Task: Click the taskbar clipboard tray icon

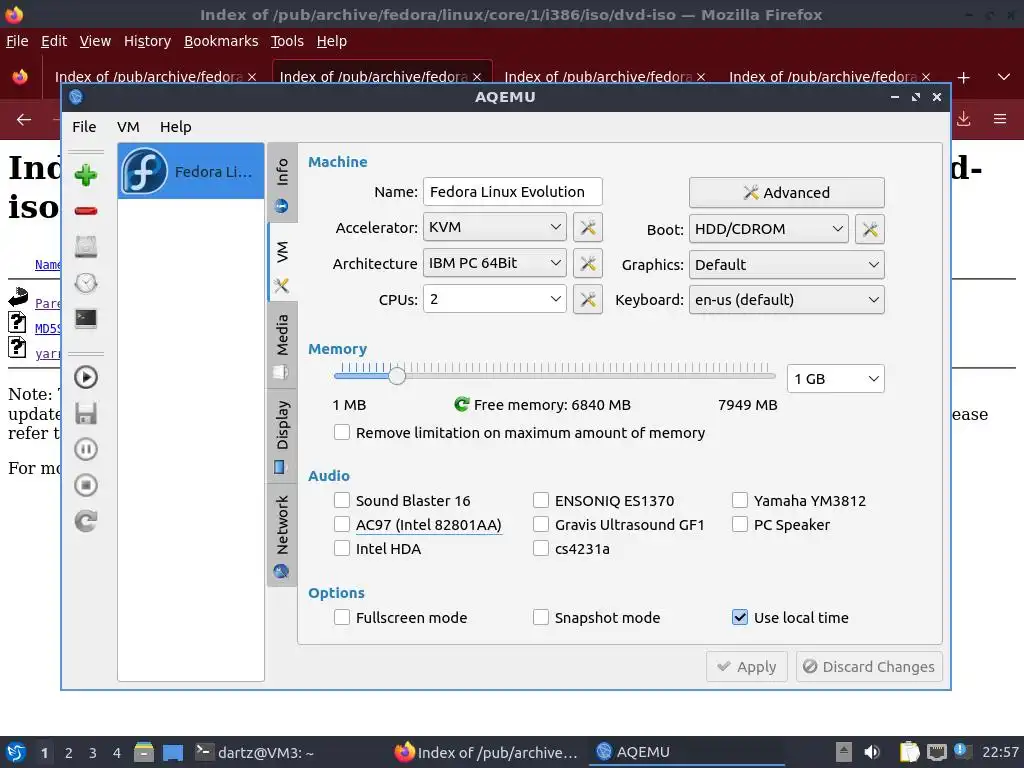Action: [908, 752]
